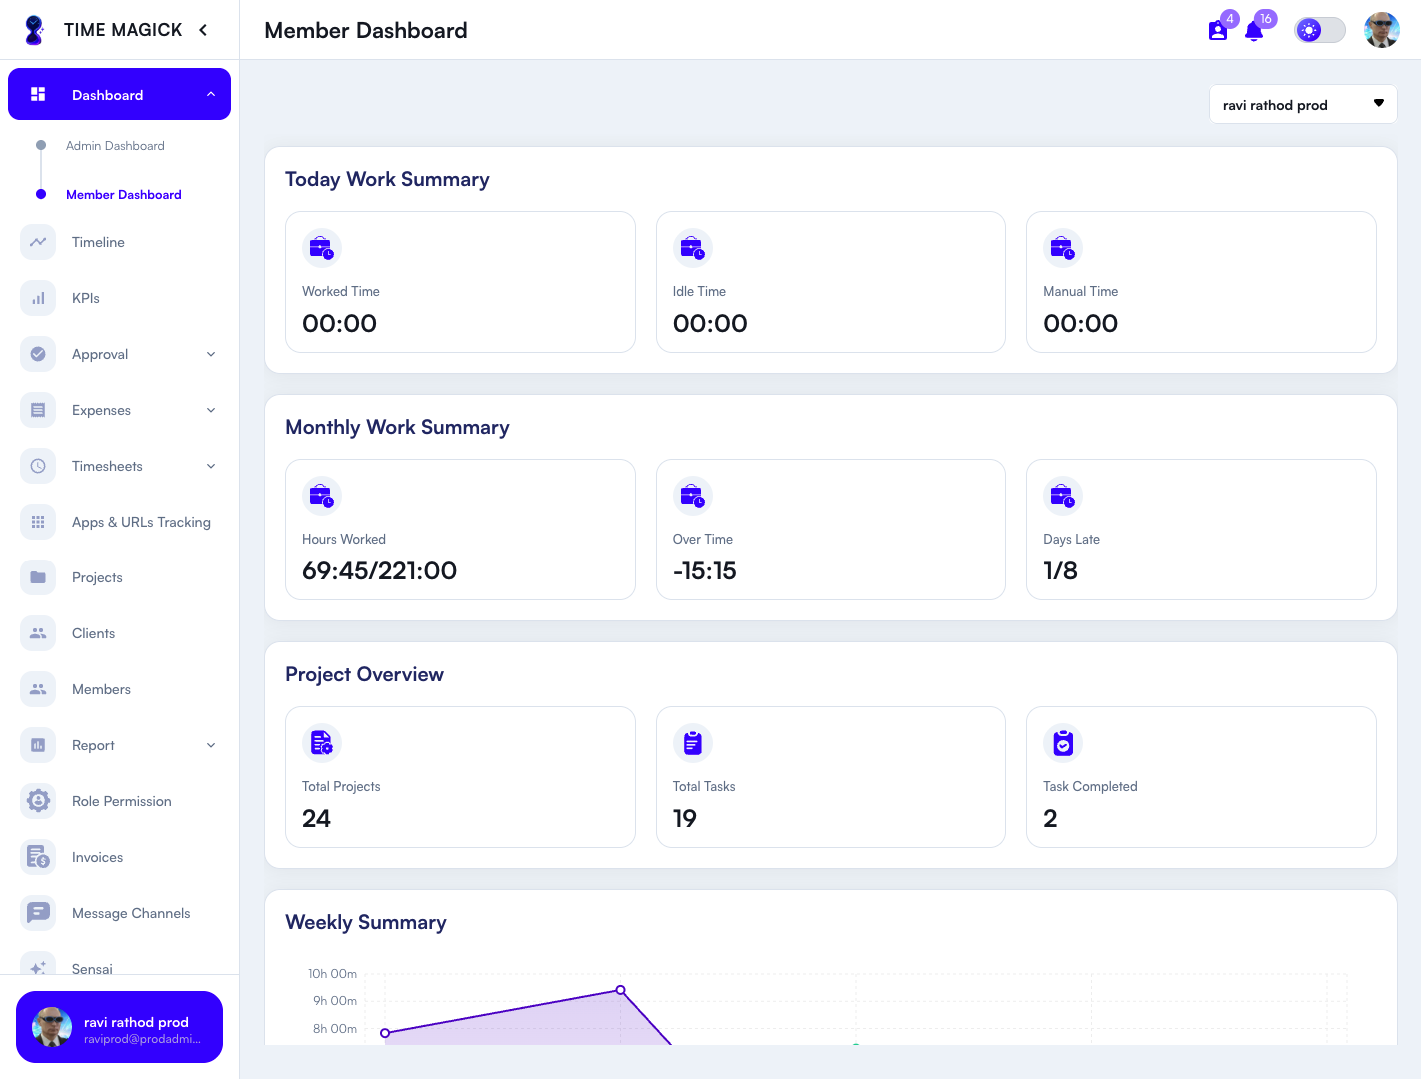The width and height of the screenshot is (1421, 1079).
Task: Click the KPIs bar chart icon
Action: (x=38, y=298)
